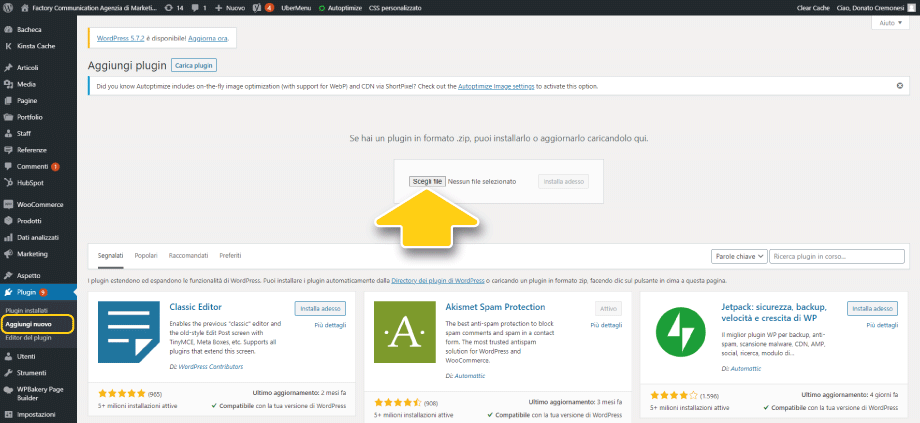Open WooCommerce sidebar icon
The width and height of the screenshot is (920, 423).
click(8, 205)
